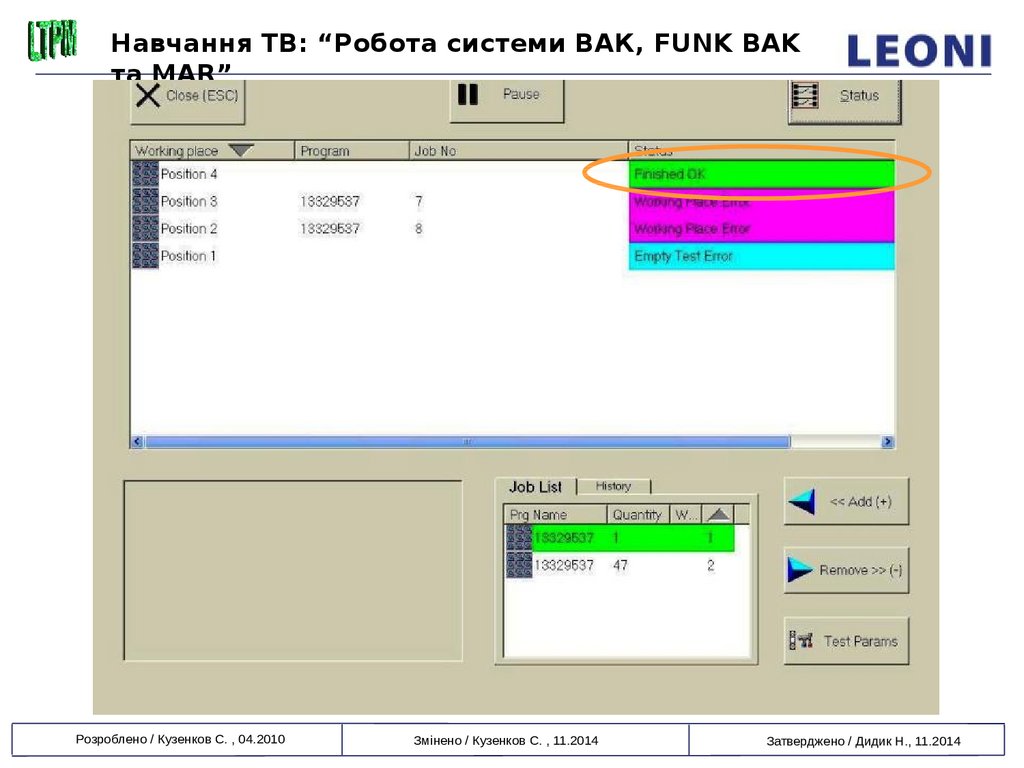Open Test Params settings
The width and height of the screenshot is (1024, 768).
846,641
